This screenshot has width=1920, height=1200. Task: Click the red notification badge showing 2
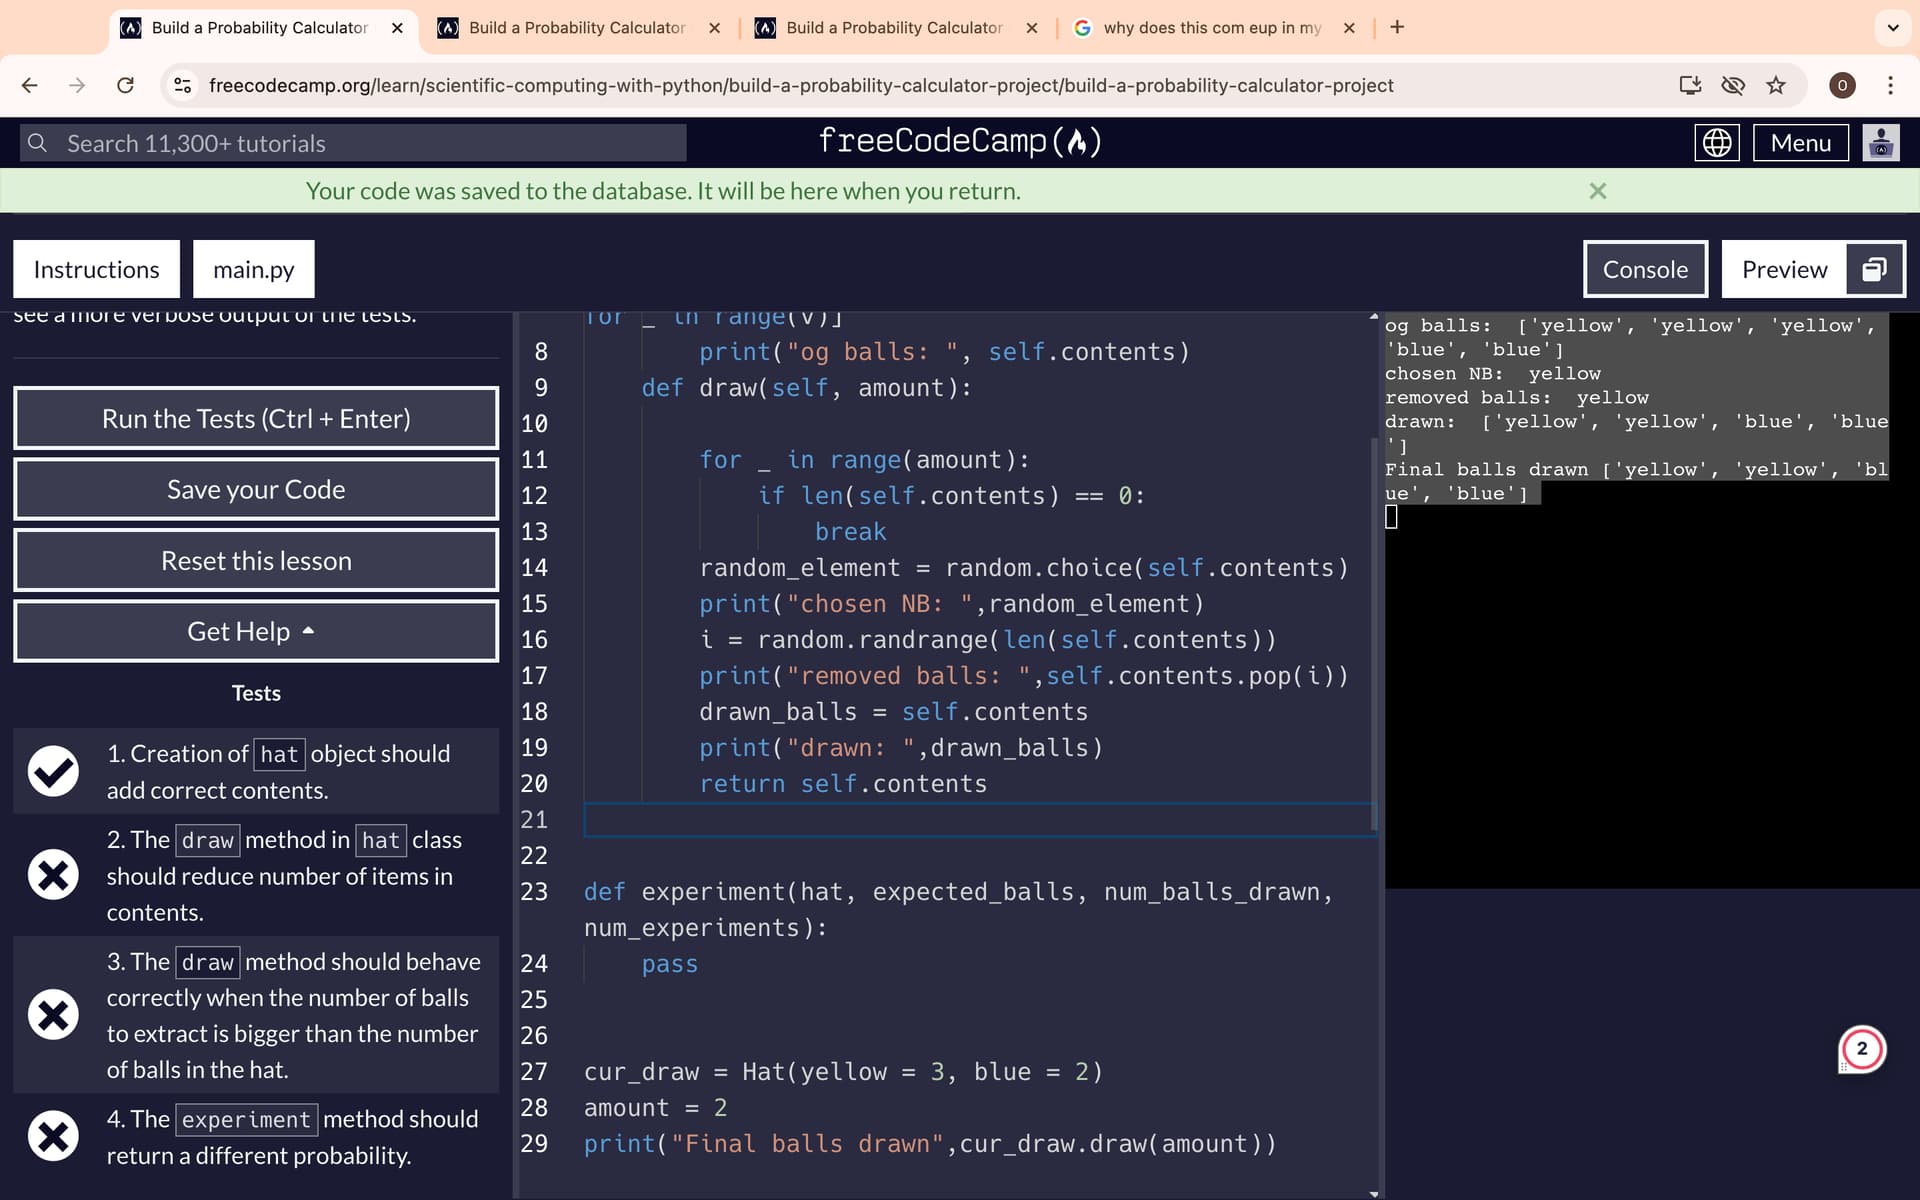[1861, 1049]
